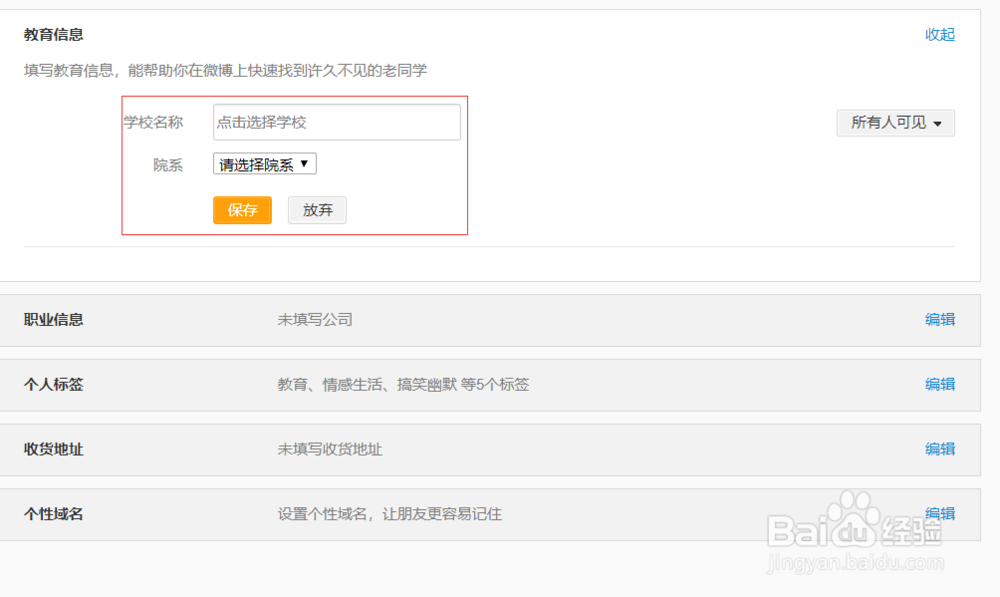Click the 教育信息 section title
This screenshot has height=597, width=1000.
click(x=54, y=34)
